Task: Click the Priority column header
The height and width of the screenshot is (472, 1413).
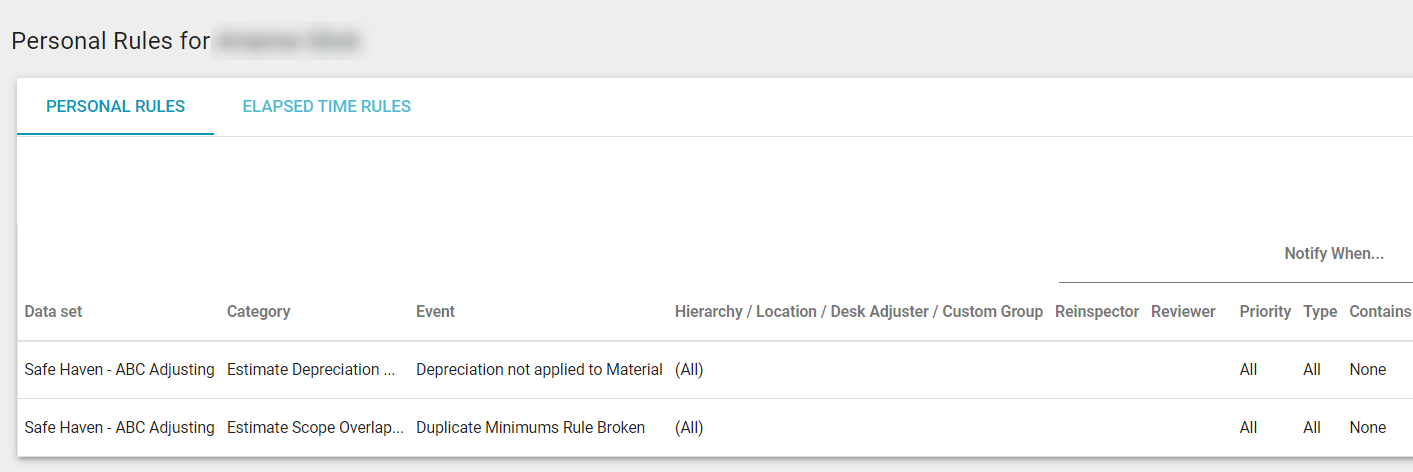Action: point(1265,311)
